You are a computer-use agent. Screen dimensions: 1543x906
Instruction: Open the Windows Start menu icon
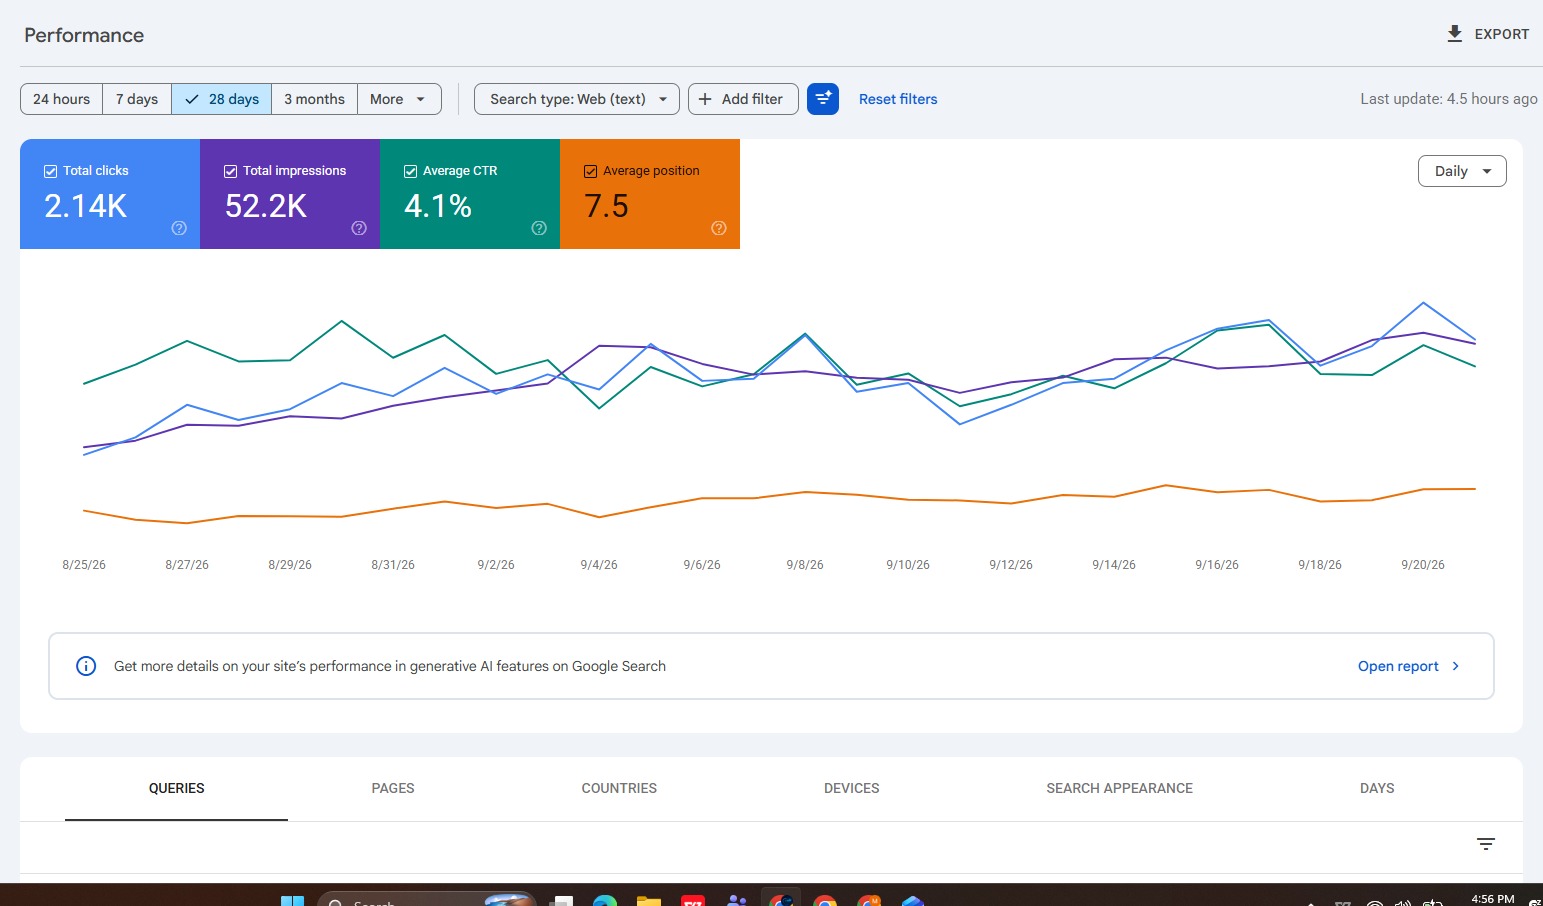292,900
